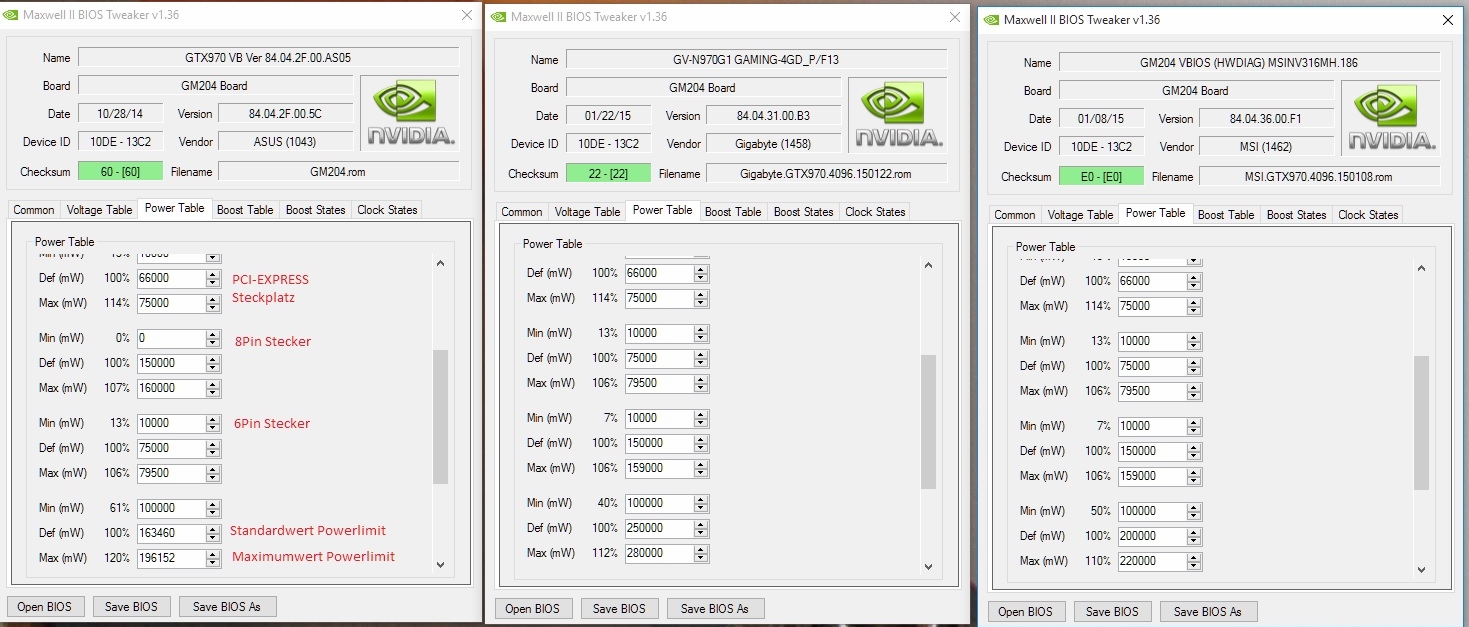The width and height of the screenshot is (1469, 627).
Task: Switch to Boost Table tab in MSI window
Action: coord(1226,215)
